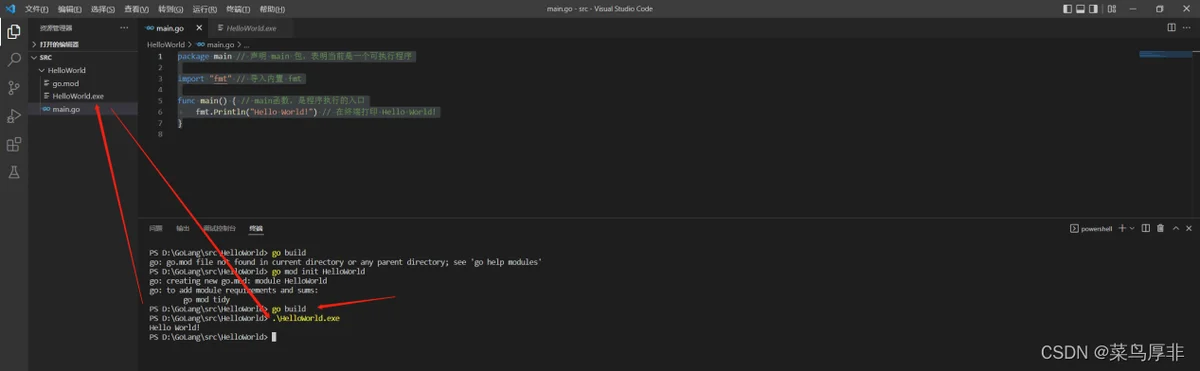This screenshot has width=1200, height=371.
Task: Open the 帮助 (Help) menu
Action: pyautogui.click(x=271, y=8)
